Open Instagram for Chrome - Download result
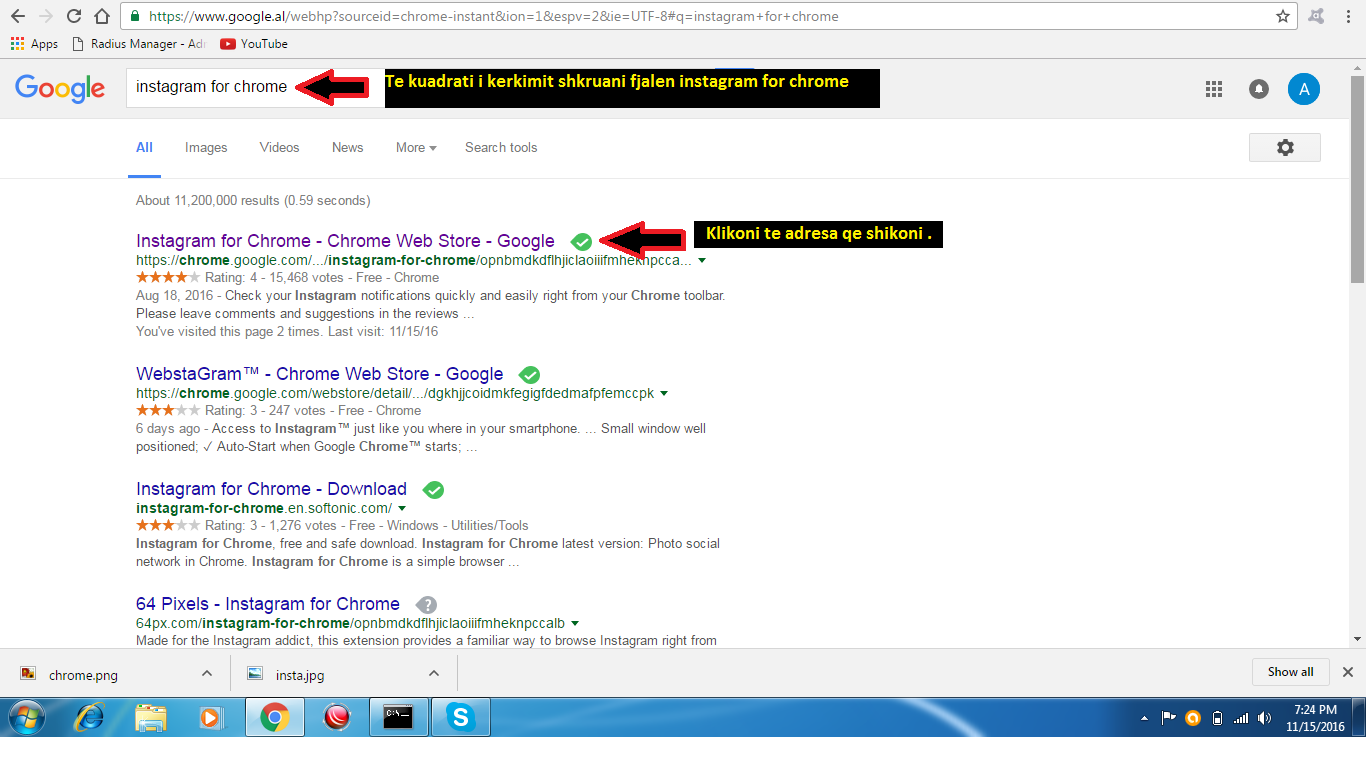This screenshot has width=1366, height=768. [x=271, y=489]
